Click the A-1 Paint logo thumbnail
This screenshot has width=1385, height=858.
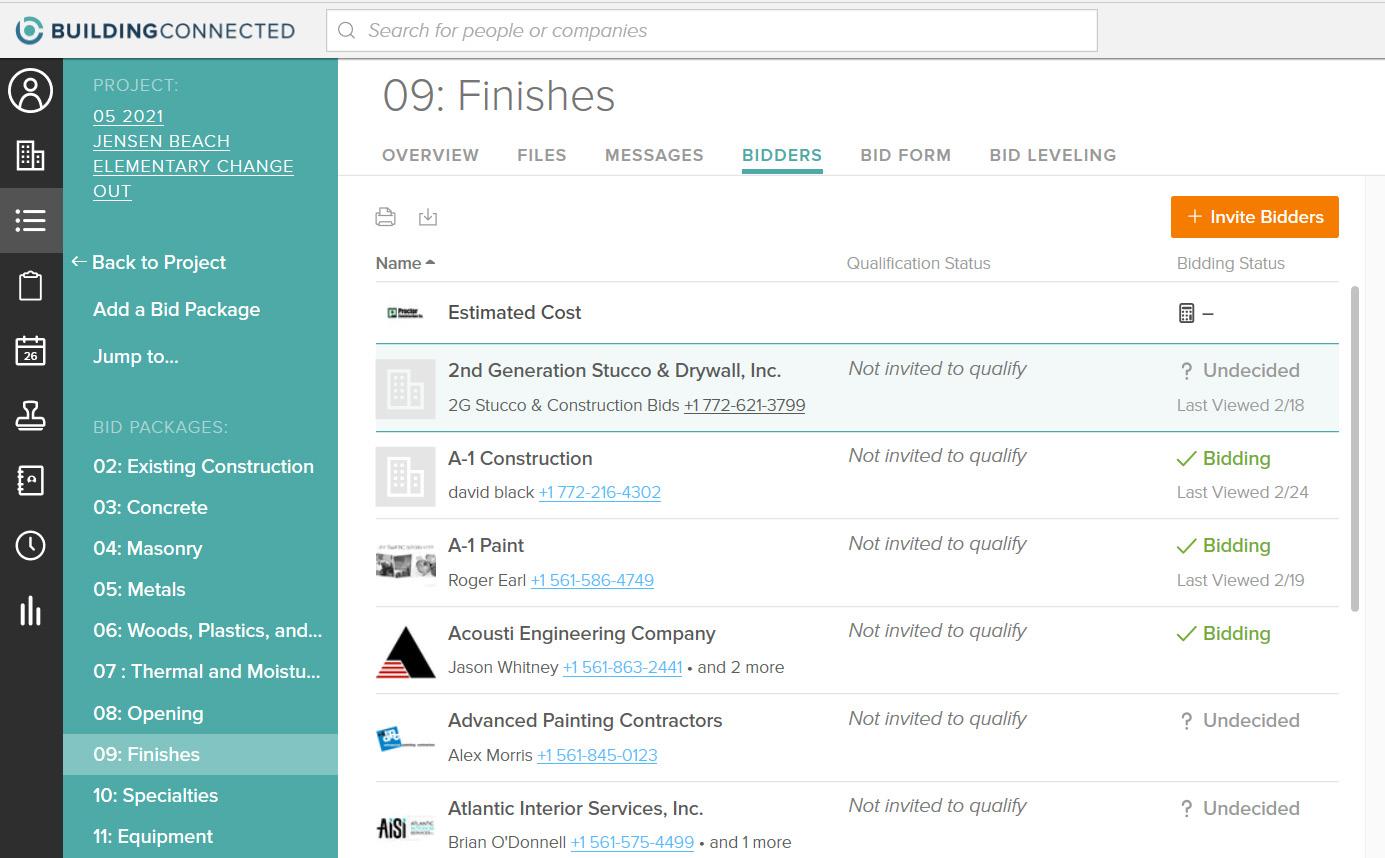(405, 562)
